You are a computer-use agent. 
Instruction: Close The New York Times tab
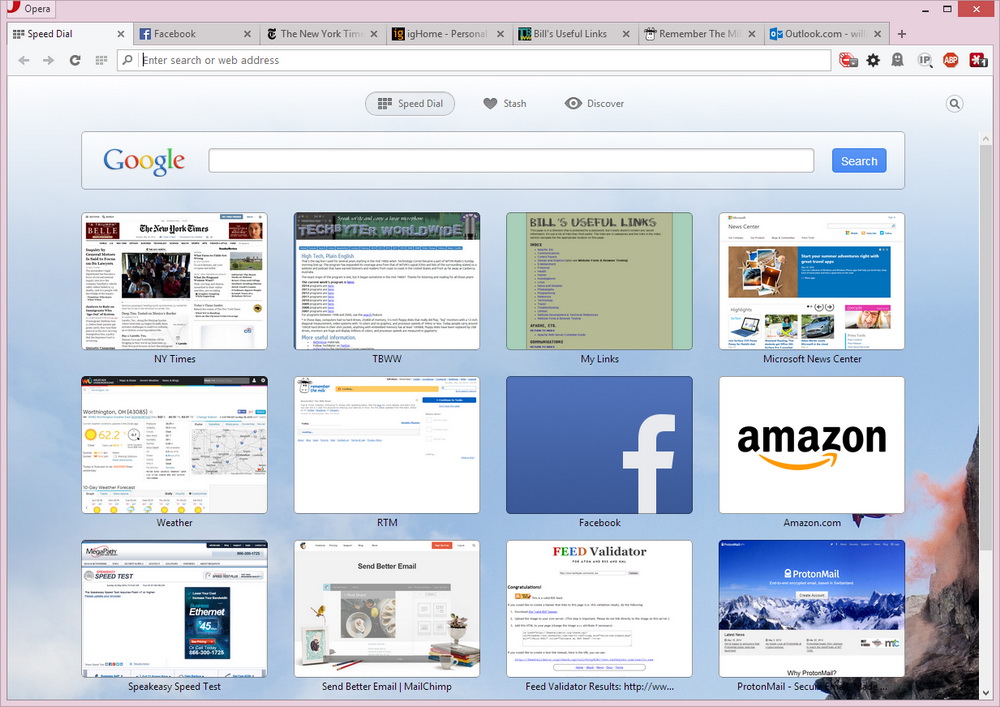tap(374, 34)
